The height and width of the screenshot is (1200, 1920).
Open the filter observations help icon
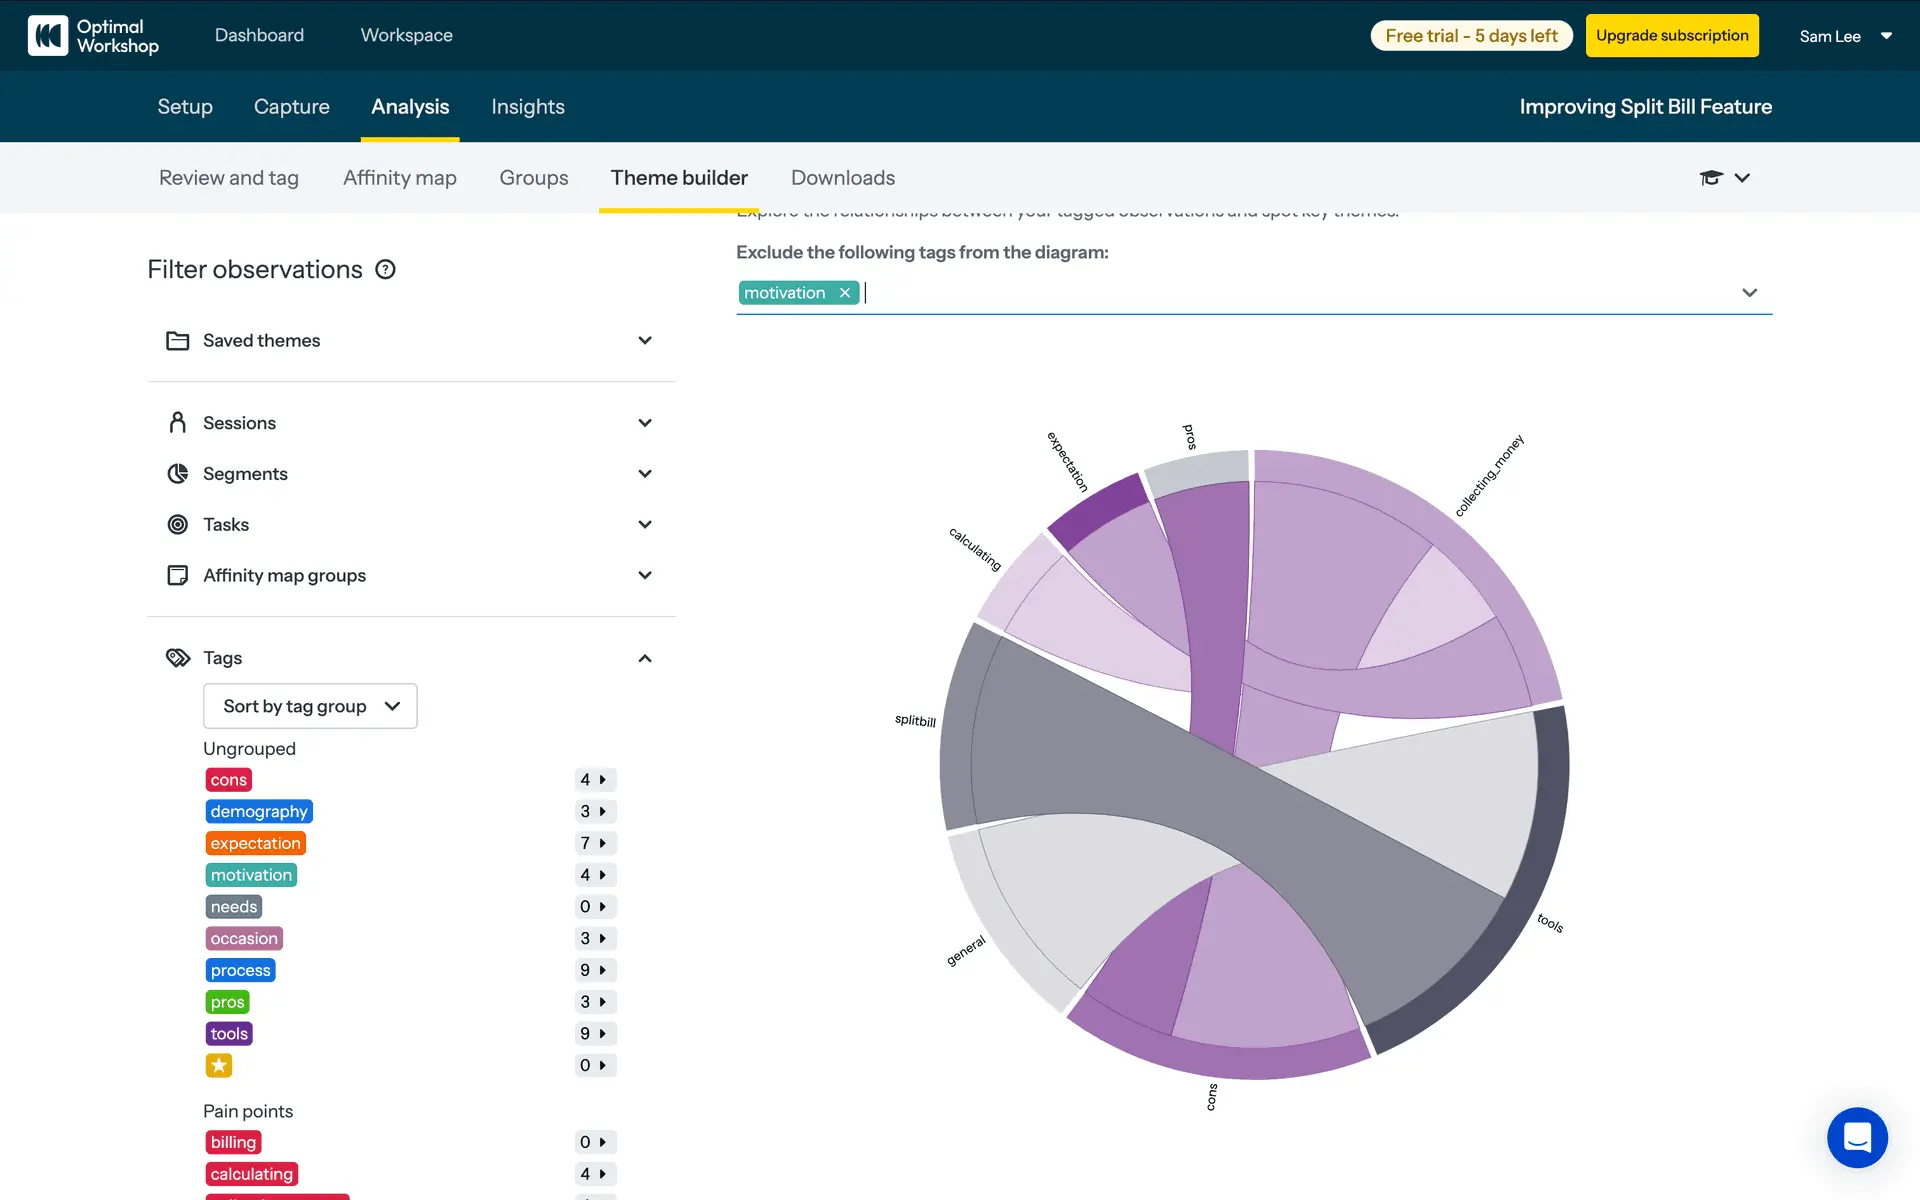385,269
